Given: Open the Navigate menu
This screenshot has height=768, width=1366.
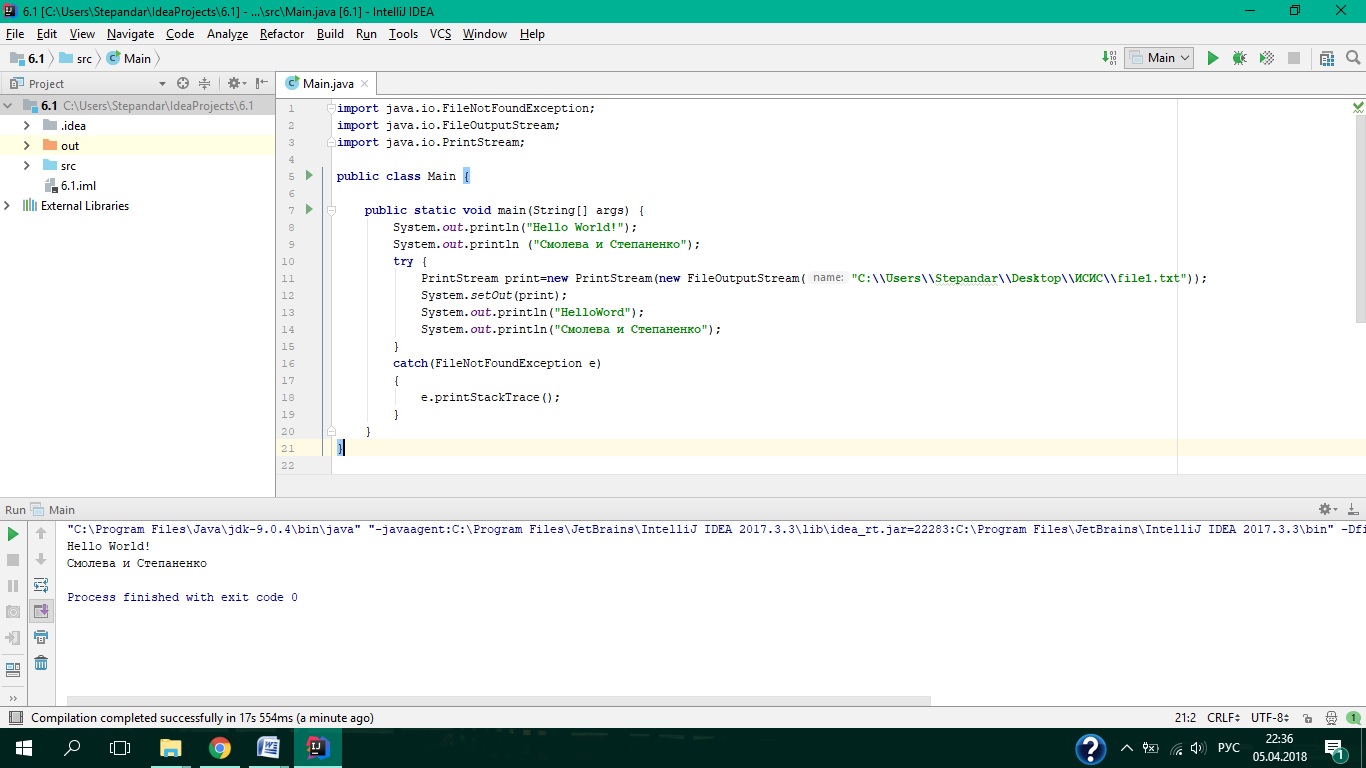Looking at the screenshot, I should click(131, 34).
